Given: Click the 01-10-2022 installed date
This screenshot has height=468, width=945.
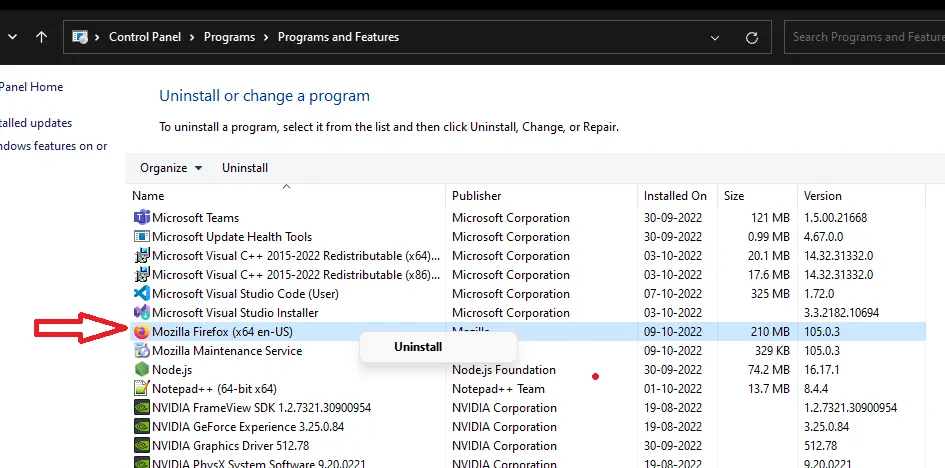Looking at the screenshot, I should click(x=673, y=388).
